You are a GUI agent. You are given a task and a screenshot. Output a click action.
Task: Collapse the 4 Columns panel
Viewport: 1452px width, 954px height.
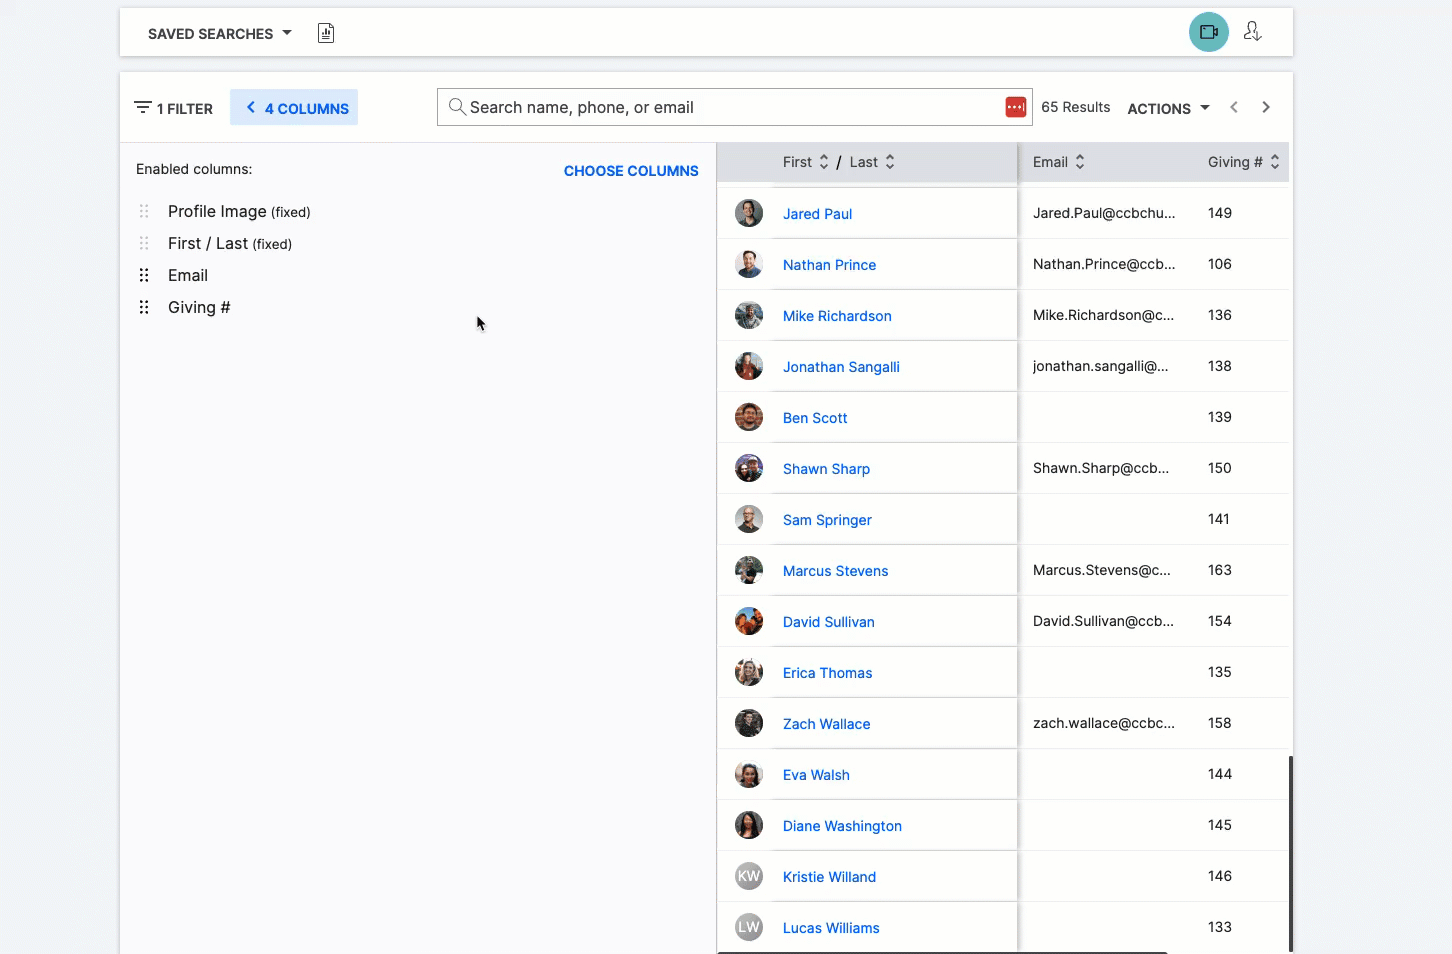[x=295, y=108]
